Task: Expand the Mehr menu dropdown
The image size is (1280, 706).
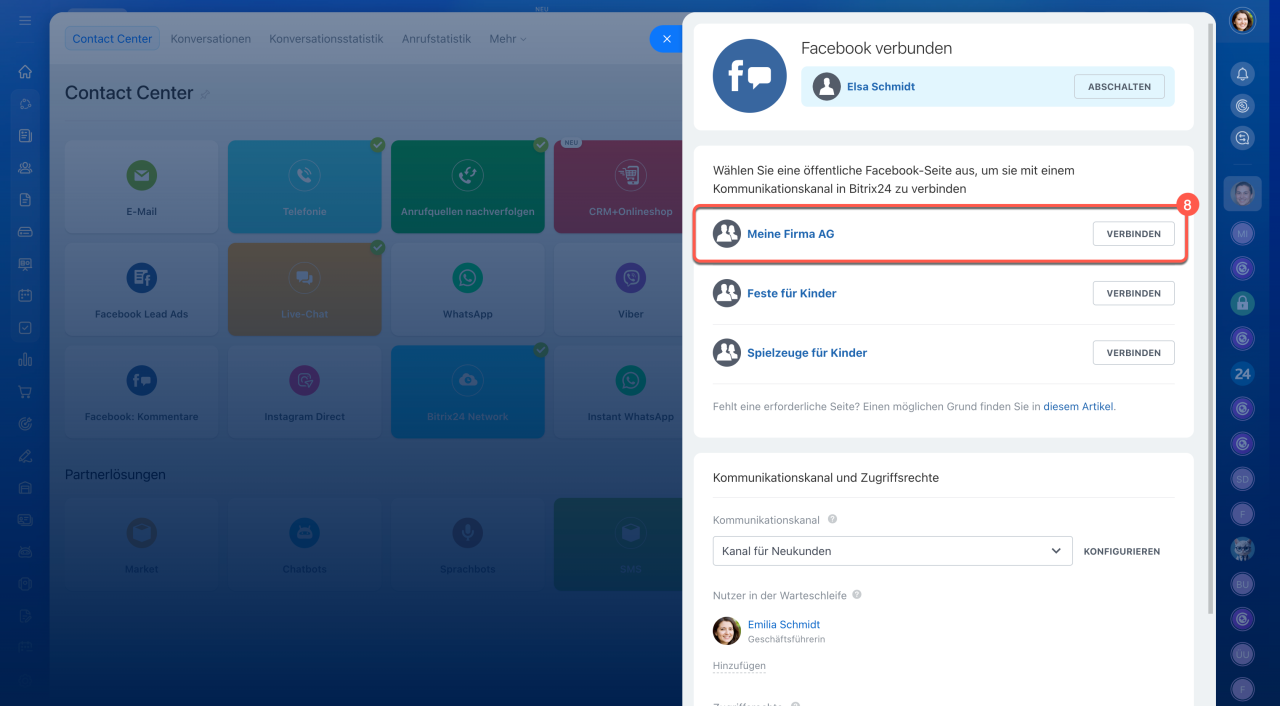Action: tap(508, 39)
